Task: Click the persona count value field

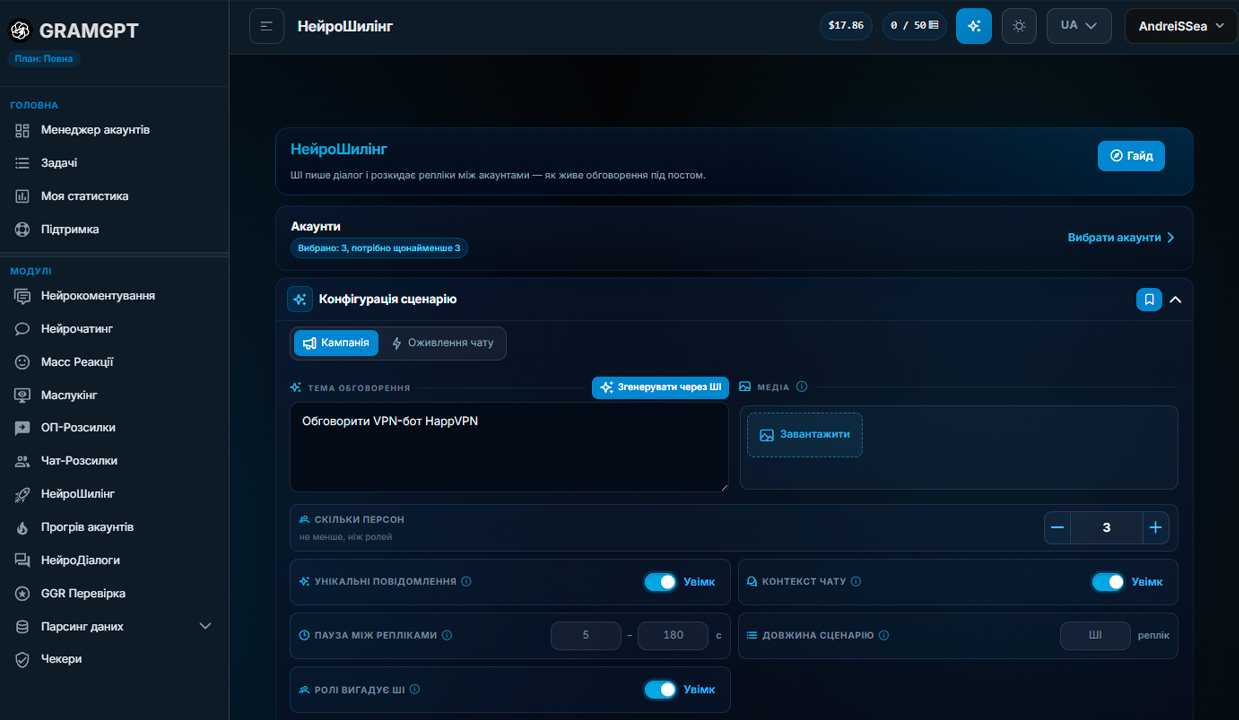Action: (1107, 527)
